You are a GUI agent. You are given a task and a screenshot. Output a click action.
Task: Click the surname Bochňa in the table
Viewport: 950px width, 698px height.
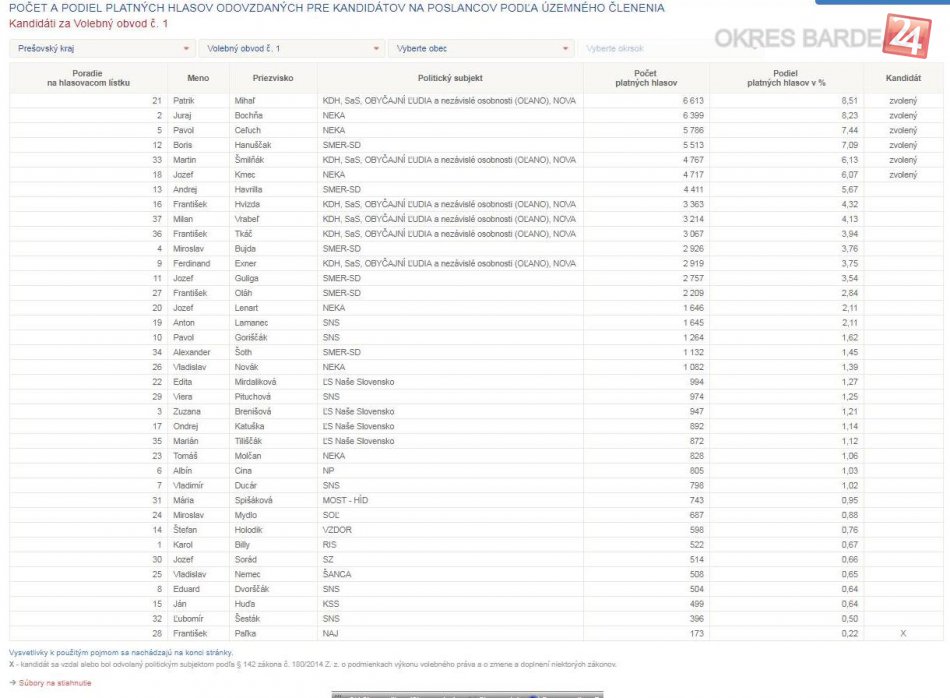click(248, 116)
